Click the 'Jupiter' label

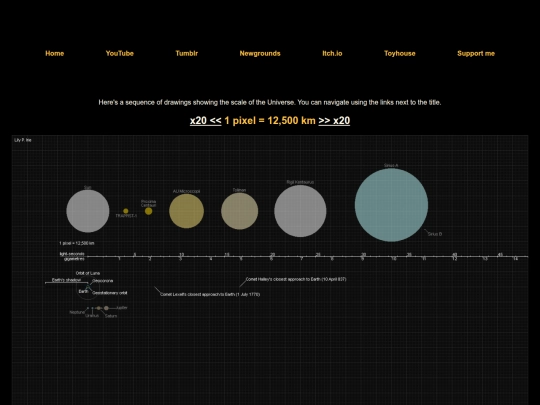[122, 308]
